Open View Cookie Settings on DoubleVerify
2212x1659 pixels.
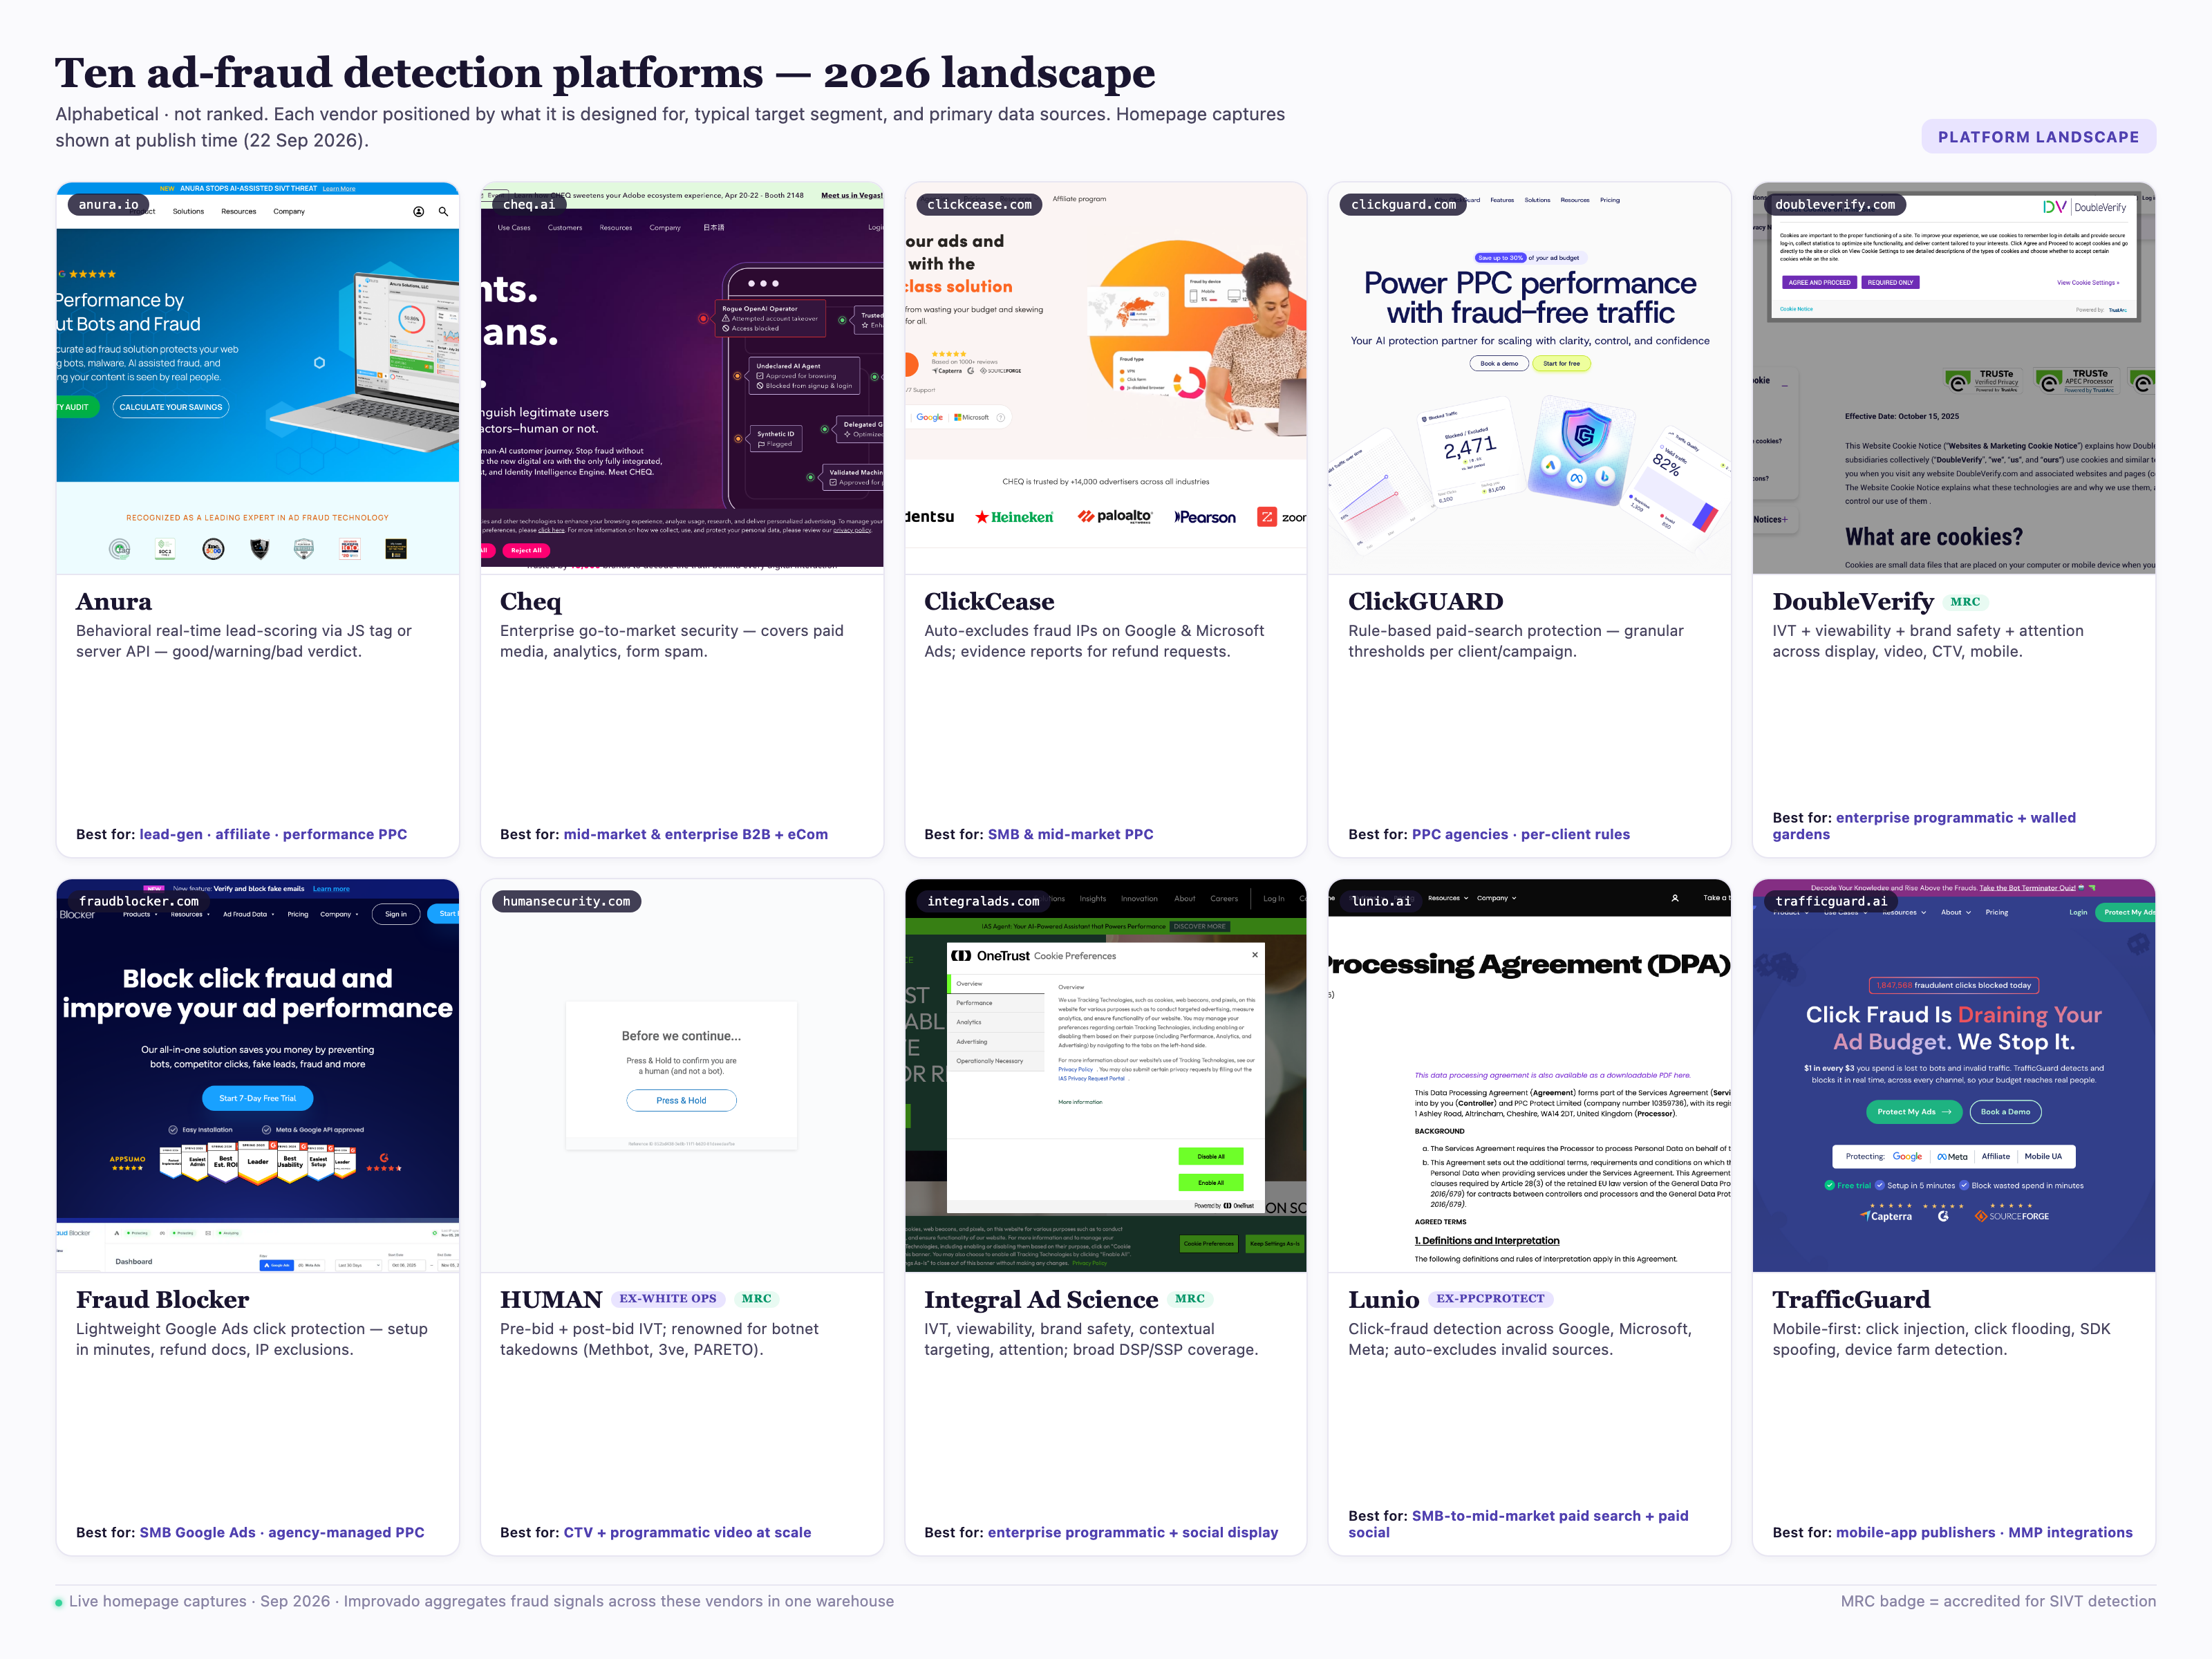2088,282
